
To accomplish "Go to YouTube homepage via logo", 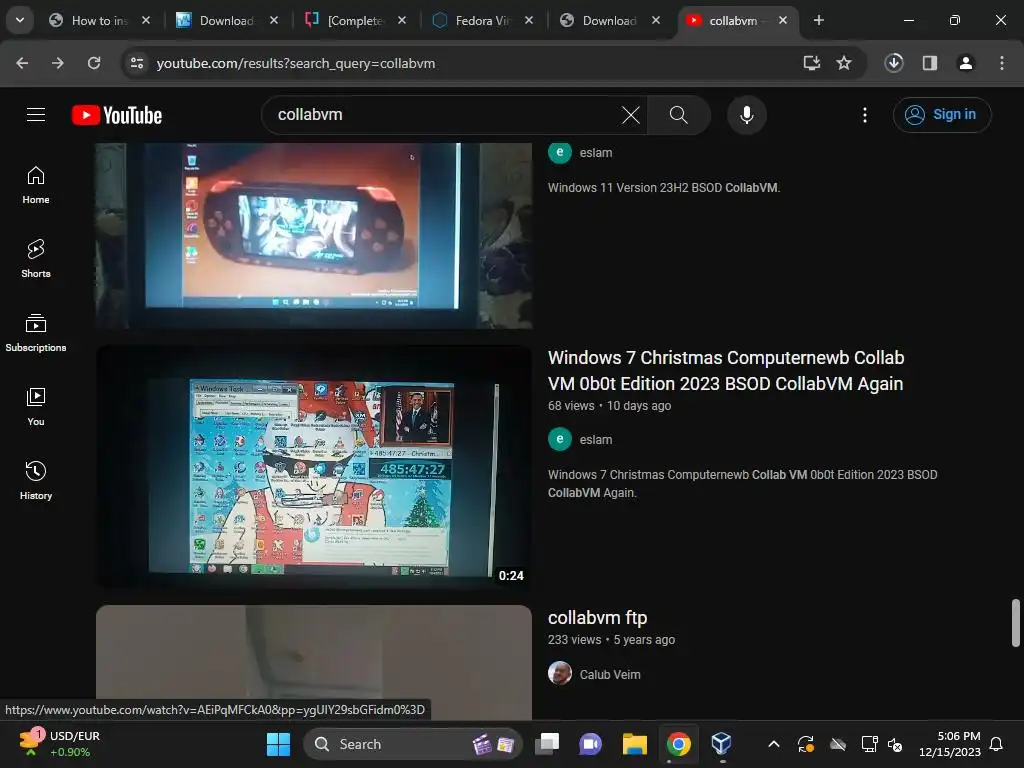I will [x=117, y=115].
